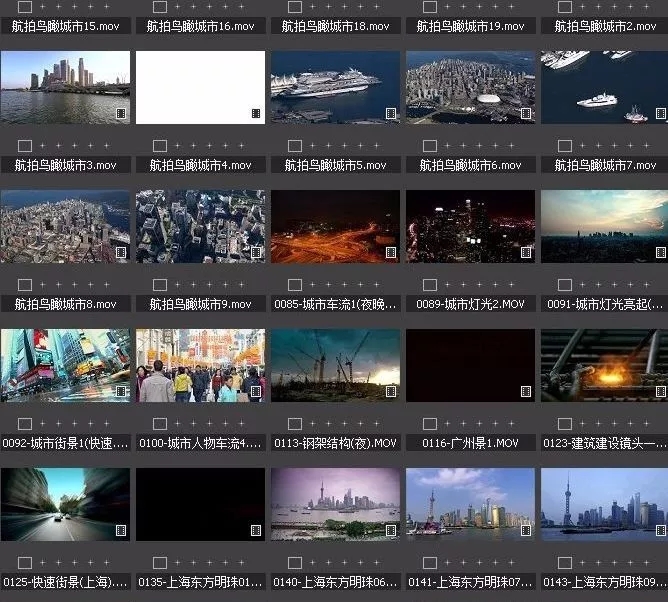The width and height of the screenshot is (668, 602).
Task: Select the 0123-建筑建设镜头一 welding sparks thumbnail
Action: tap(605, 365)
